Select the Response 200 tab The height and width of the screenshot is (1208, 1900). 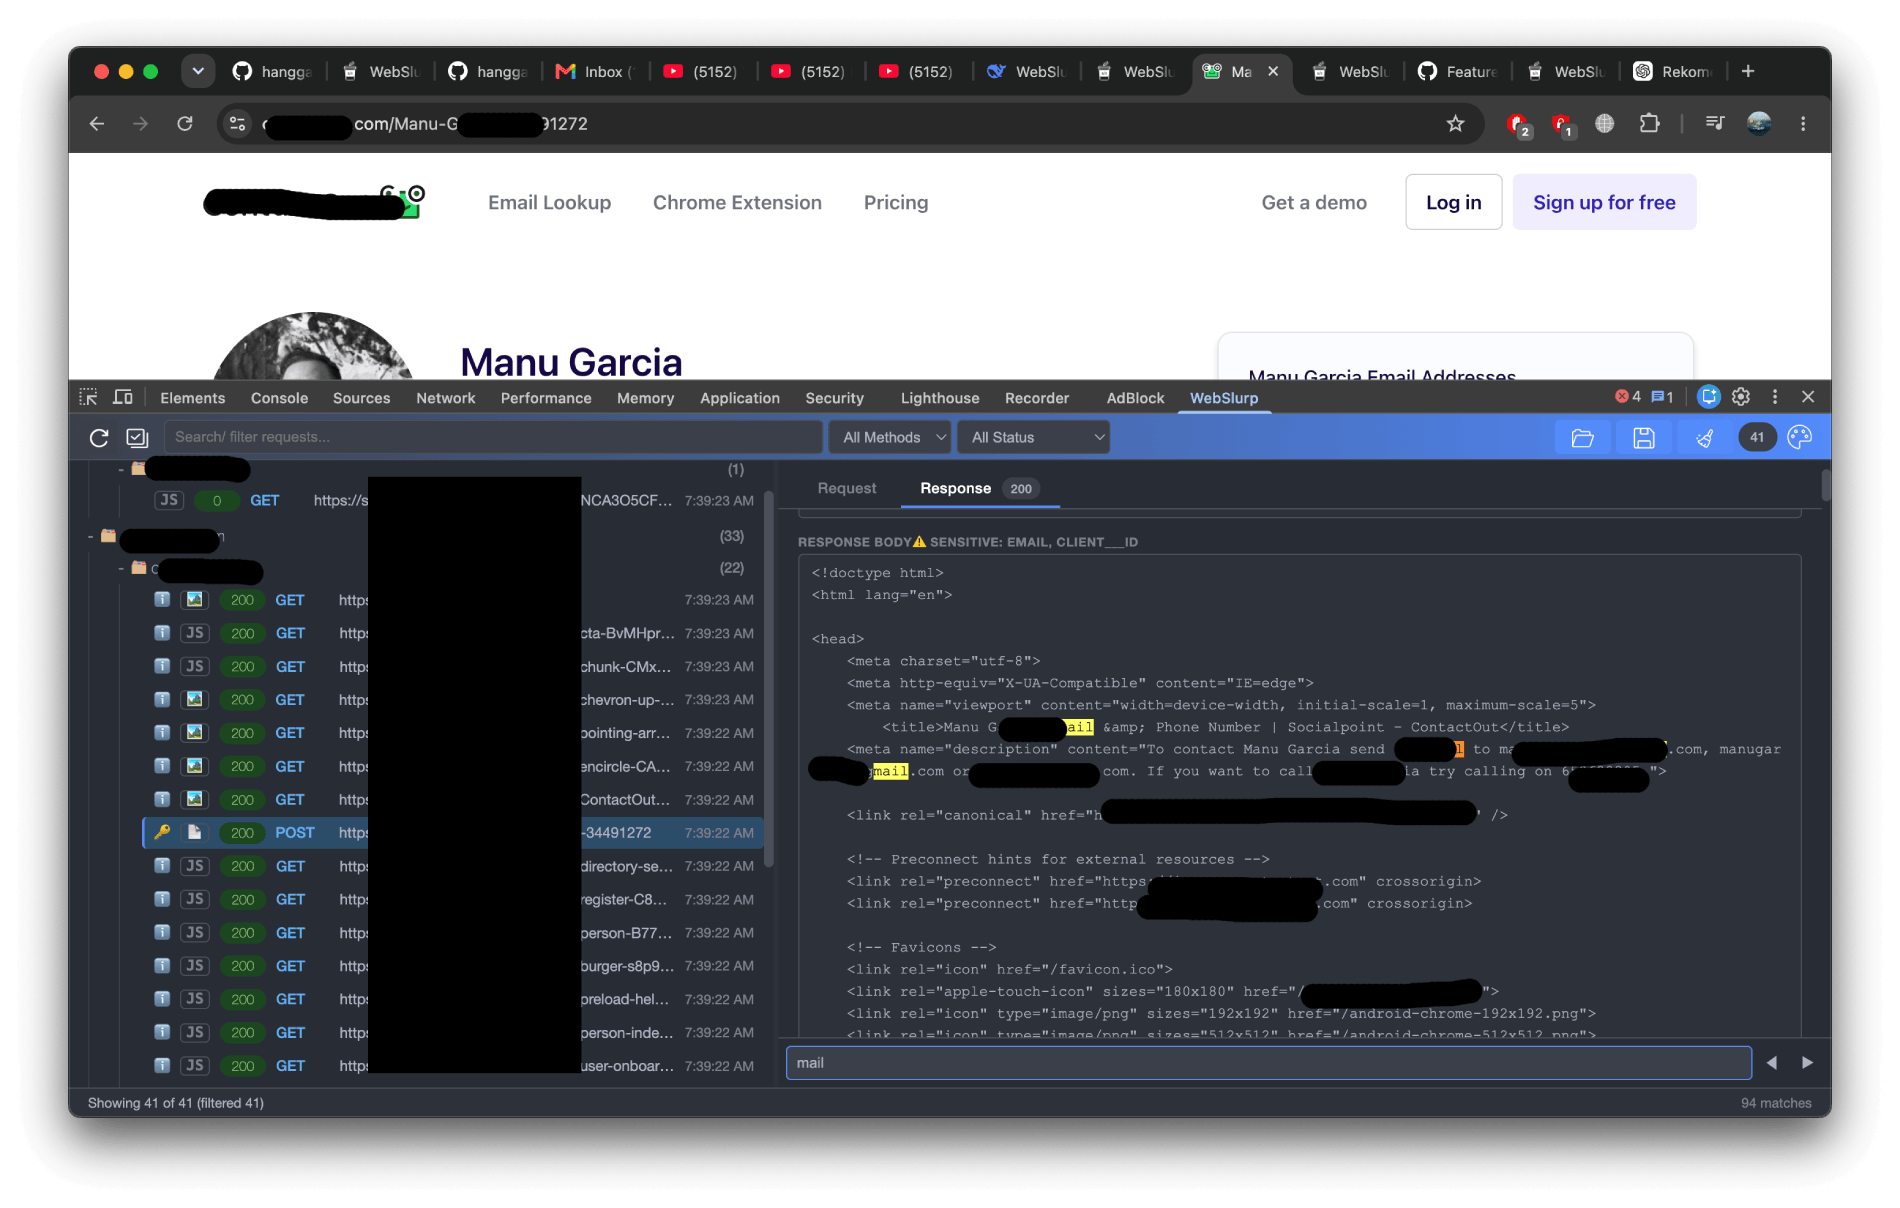click(x=978, y=488)
